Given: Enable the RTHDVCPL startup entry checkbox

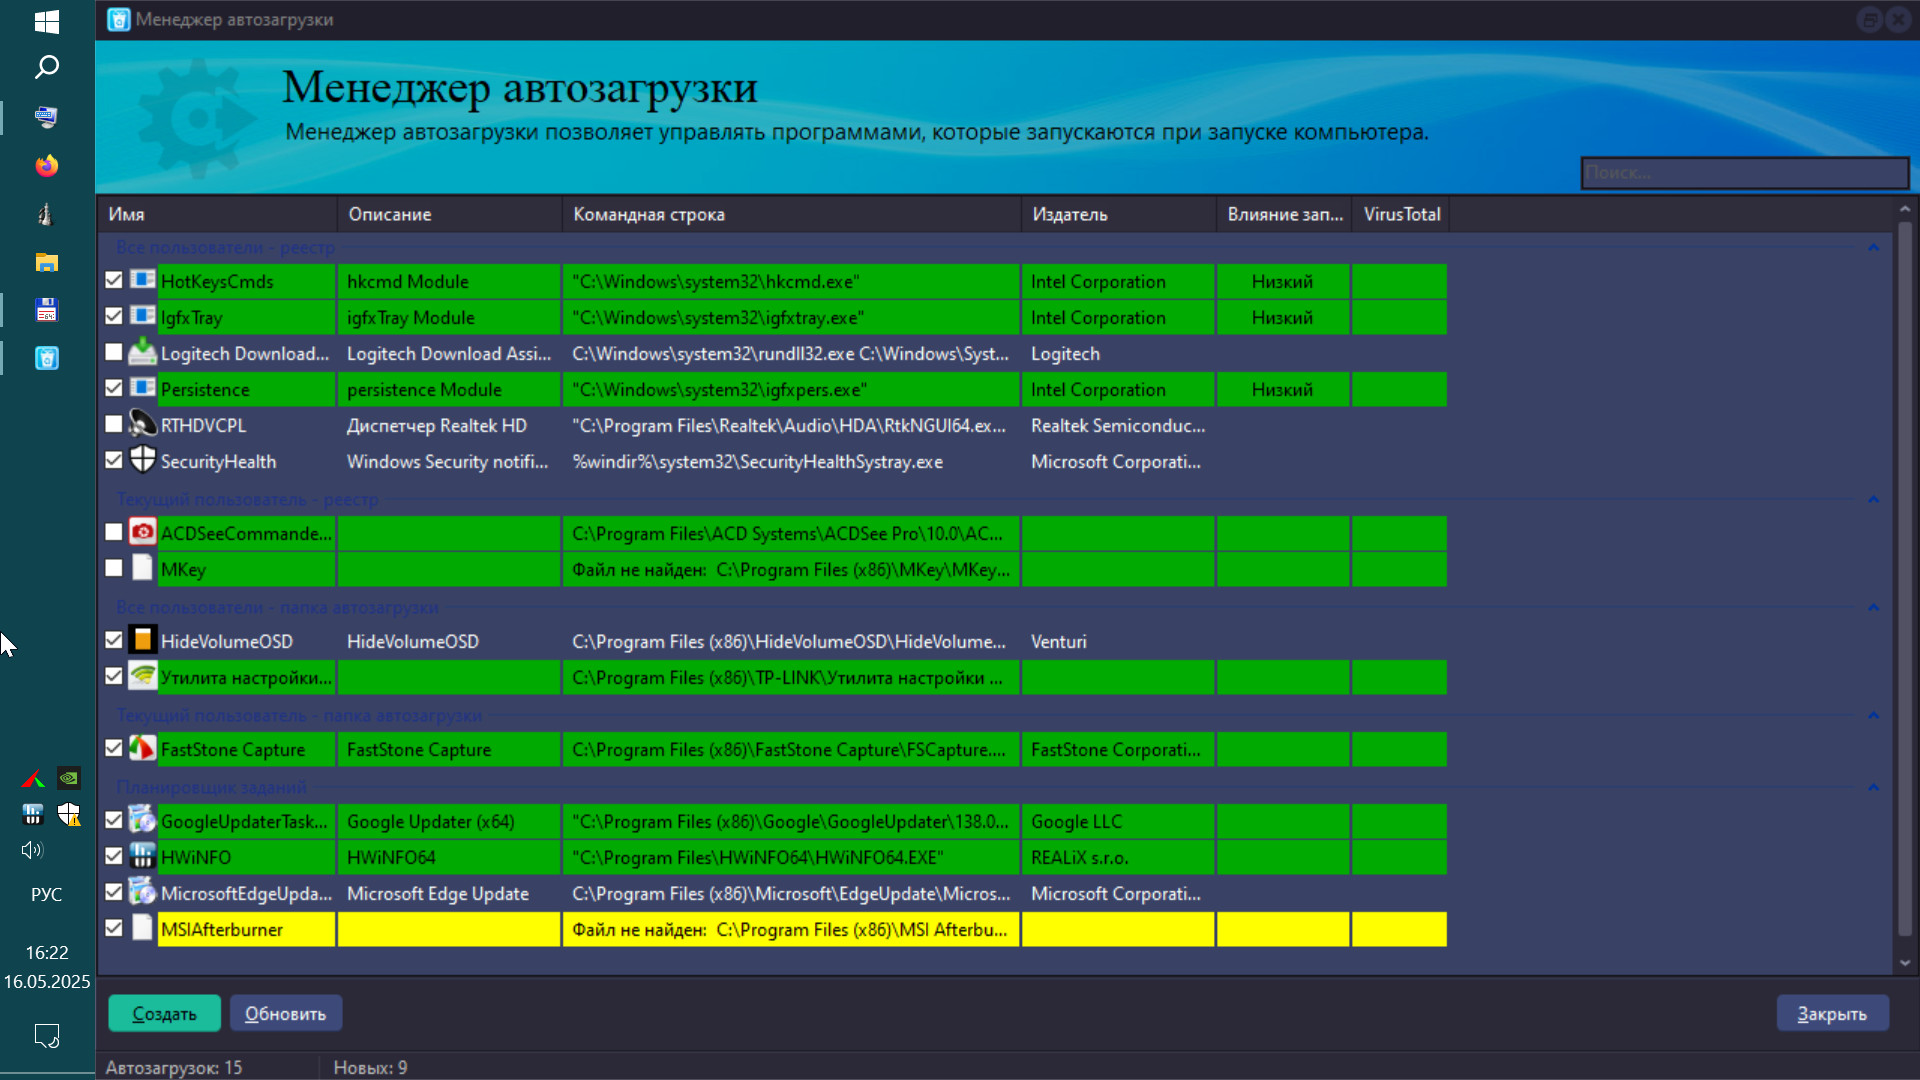Looking at the screenshot, I should (x=114, y=425).
